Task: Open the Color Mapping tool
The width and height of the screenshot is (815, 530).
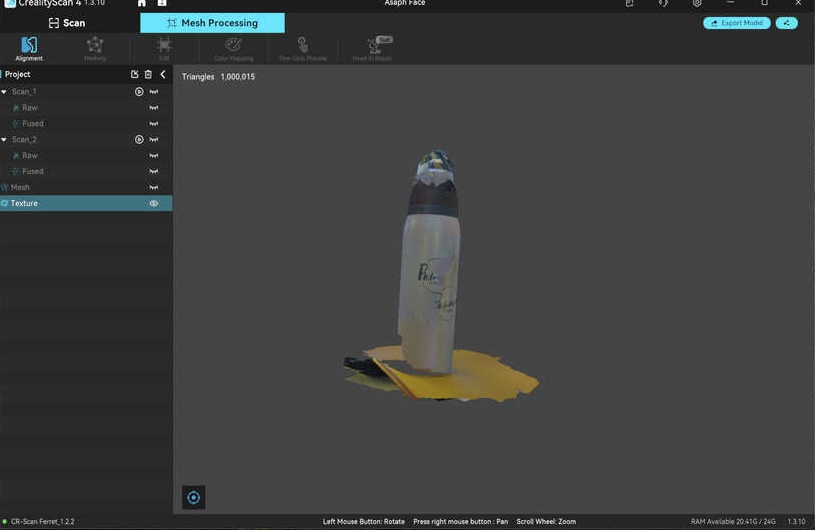Action: tap(233, 48)
